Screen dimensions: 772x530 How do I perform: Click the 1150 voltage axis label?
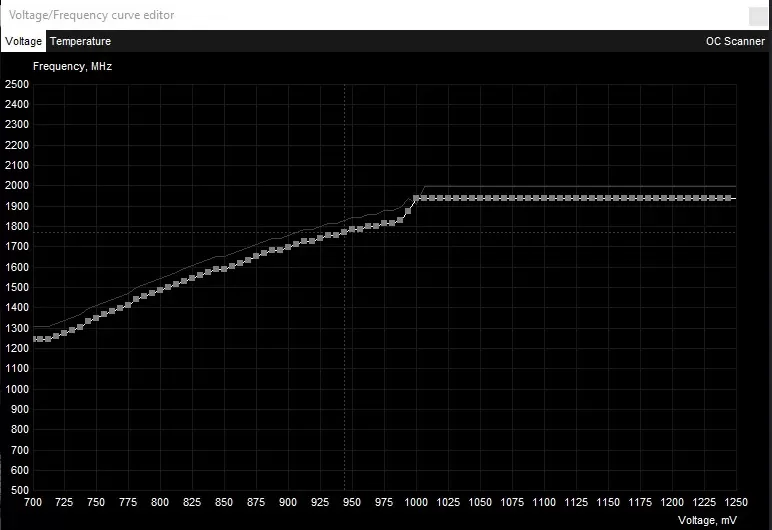coord(608,502)
